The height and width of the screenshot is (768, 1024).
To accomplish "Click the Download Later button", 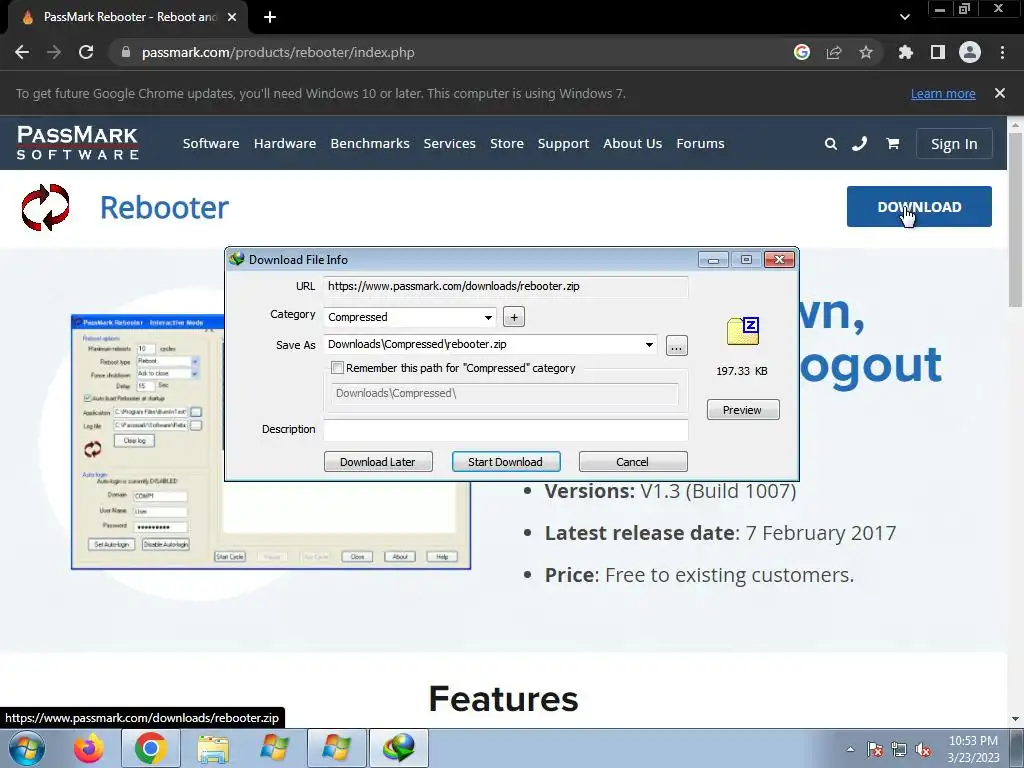I will (378, 462).
